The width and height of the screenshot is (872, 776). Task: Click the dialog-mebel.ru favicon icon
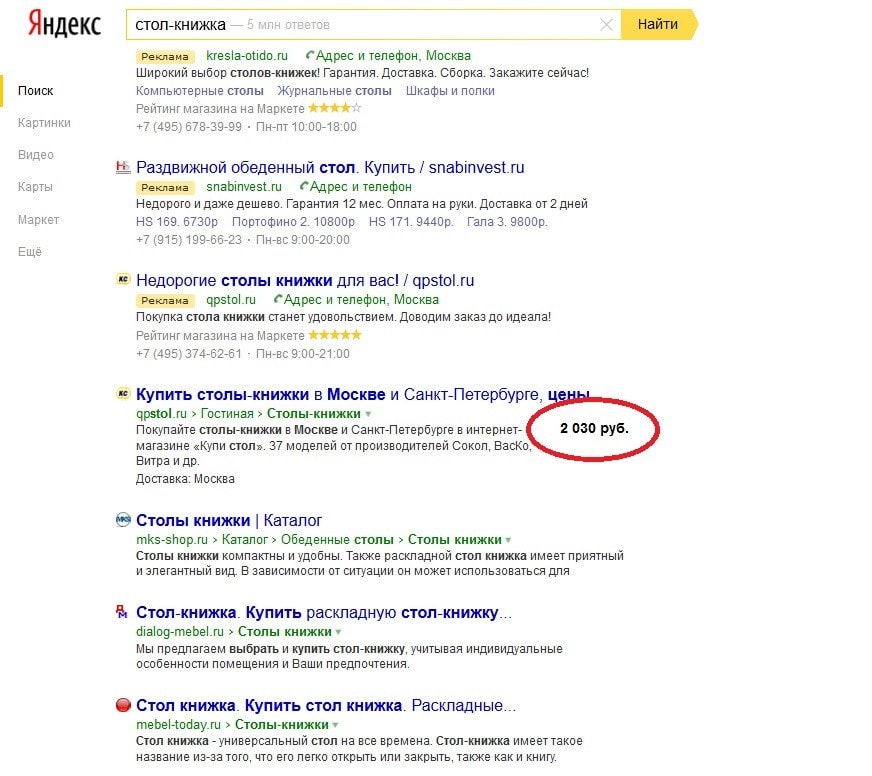pyautogui.click(x=123, y=612)
